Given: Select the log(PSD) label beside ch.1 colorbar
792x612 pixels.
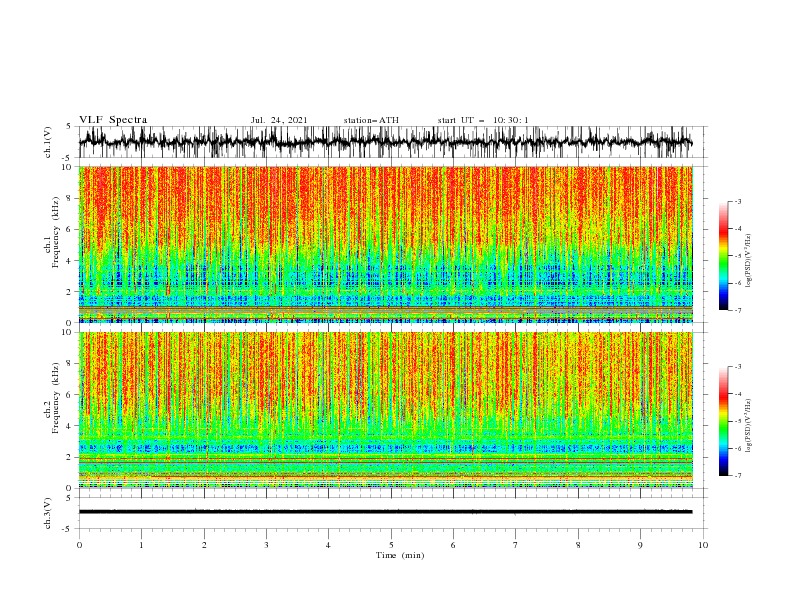Looking at the screenshot, I should tap(748, 261).
